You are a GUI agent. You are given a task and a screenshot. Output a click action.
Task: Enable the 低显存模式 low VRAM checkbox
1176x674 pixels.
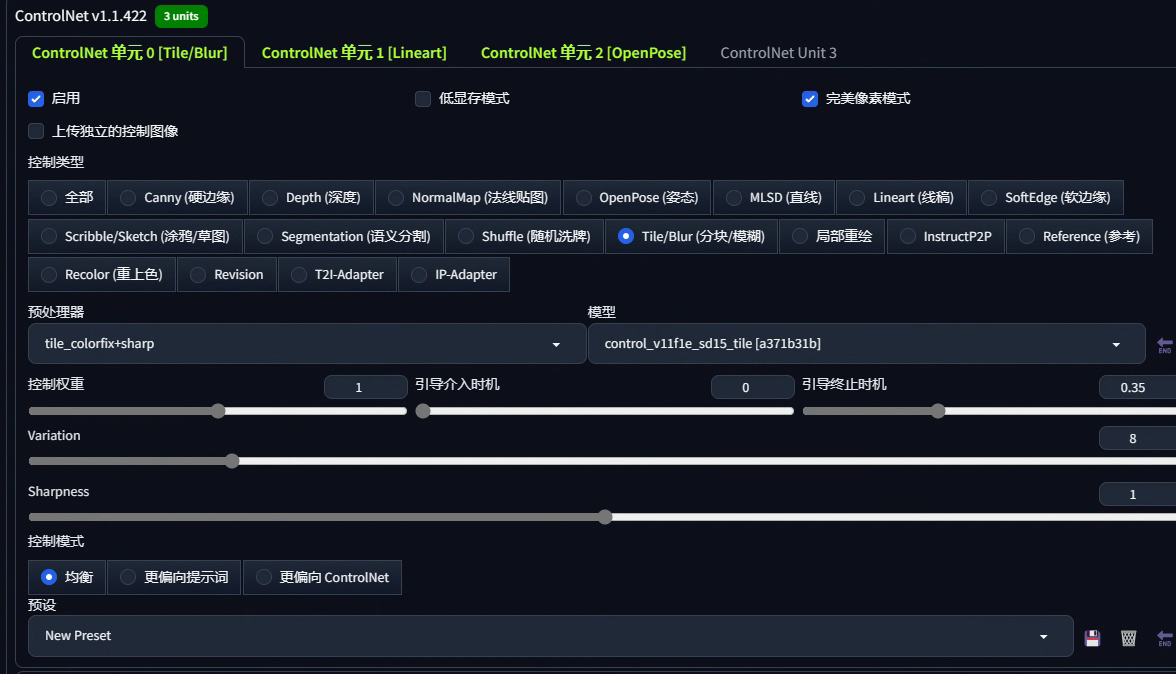coord(423,98)
